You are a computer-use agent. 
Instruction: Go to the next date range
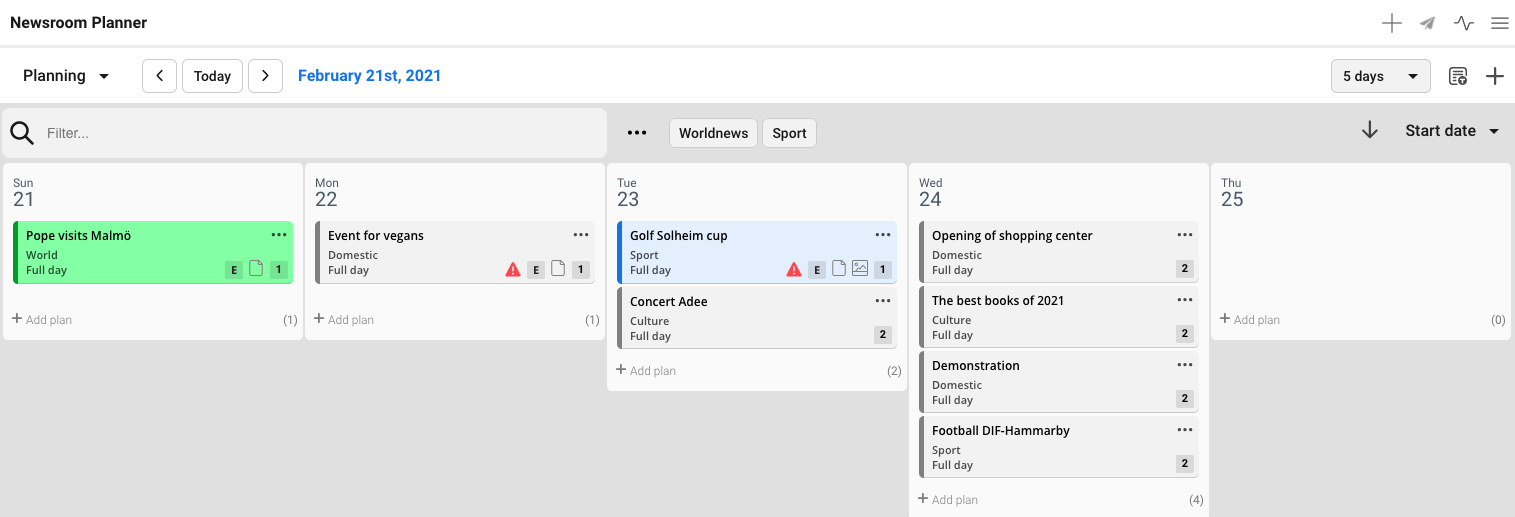click(x=265, y=76)
